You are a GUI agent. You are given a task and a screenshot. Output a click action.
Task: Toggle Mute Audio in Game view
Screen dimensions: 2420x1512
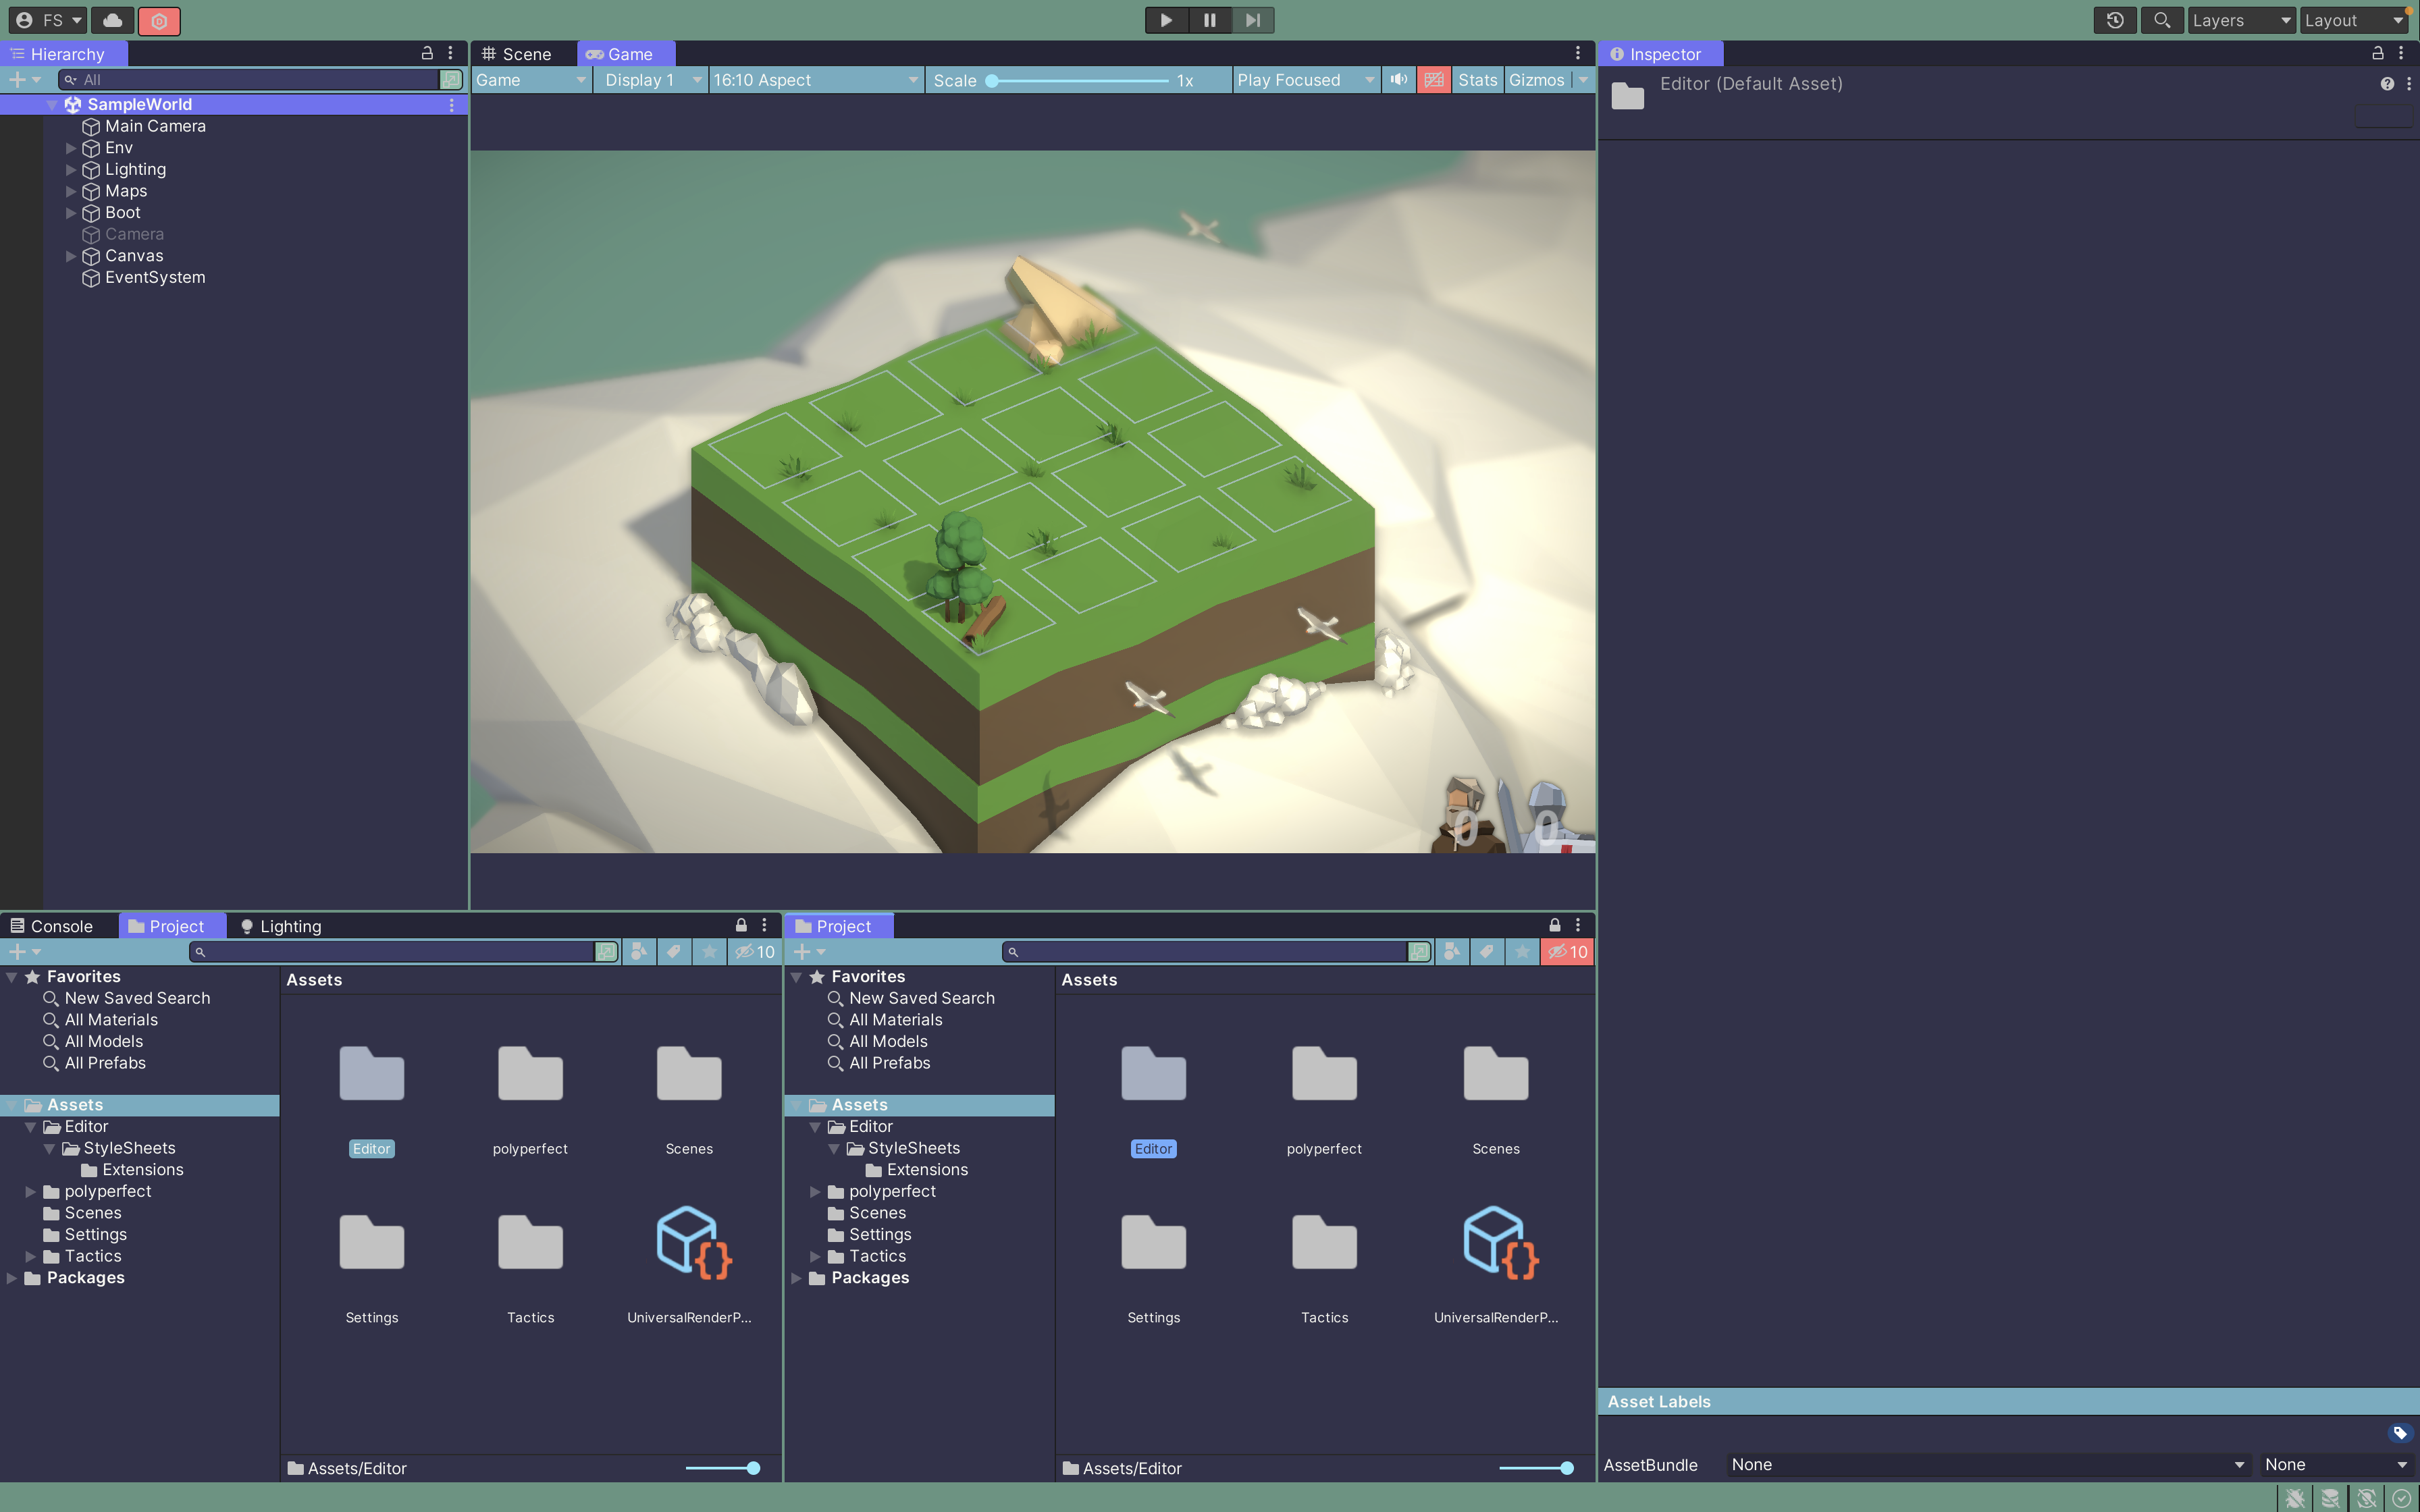(x=1398, y=80)
